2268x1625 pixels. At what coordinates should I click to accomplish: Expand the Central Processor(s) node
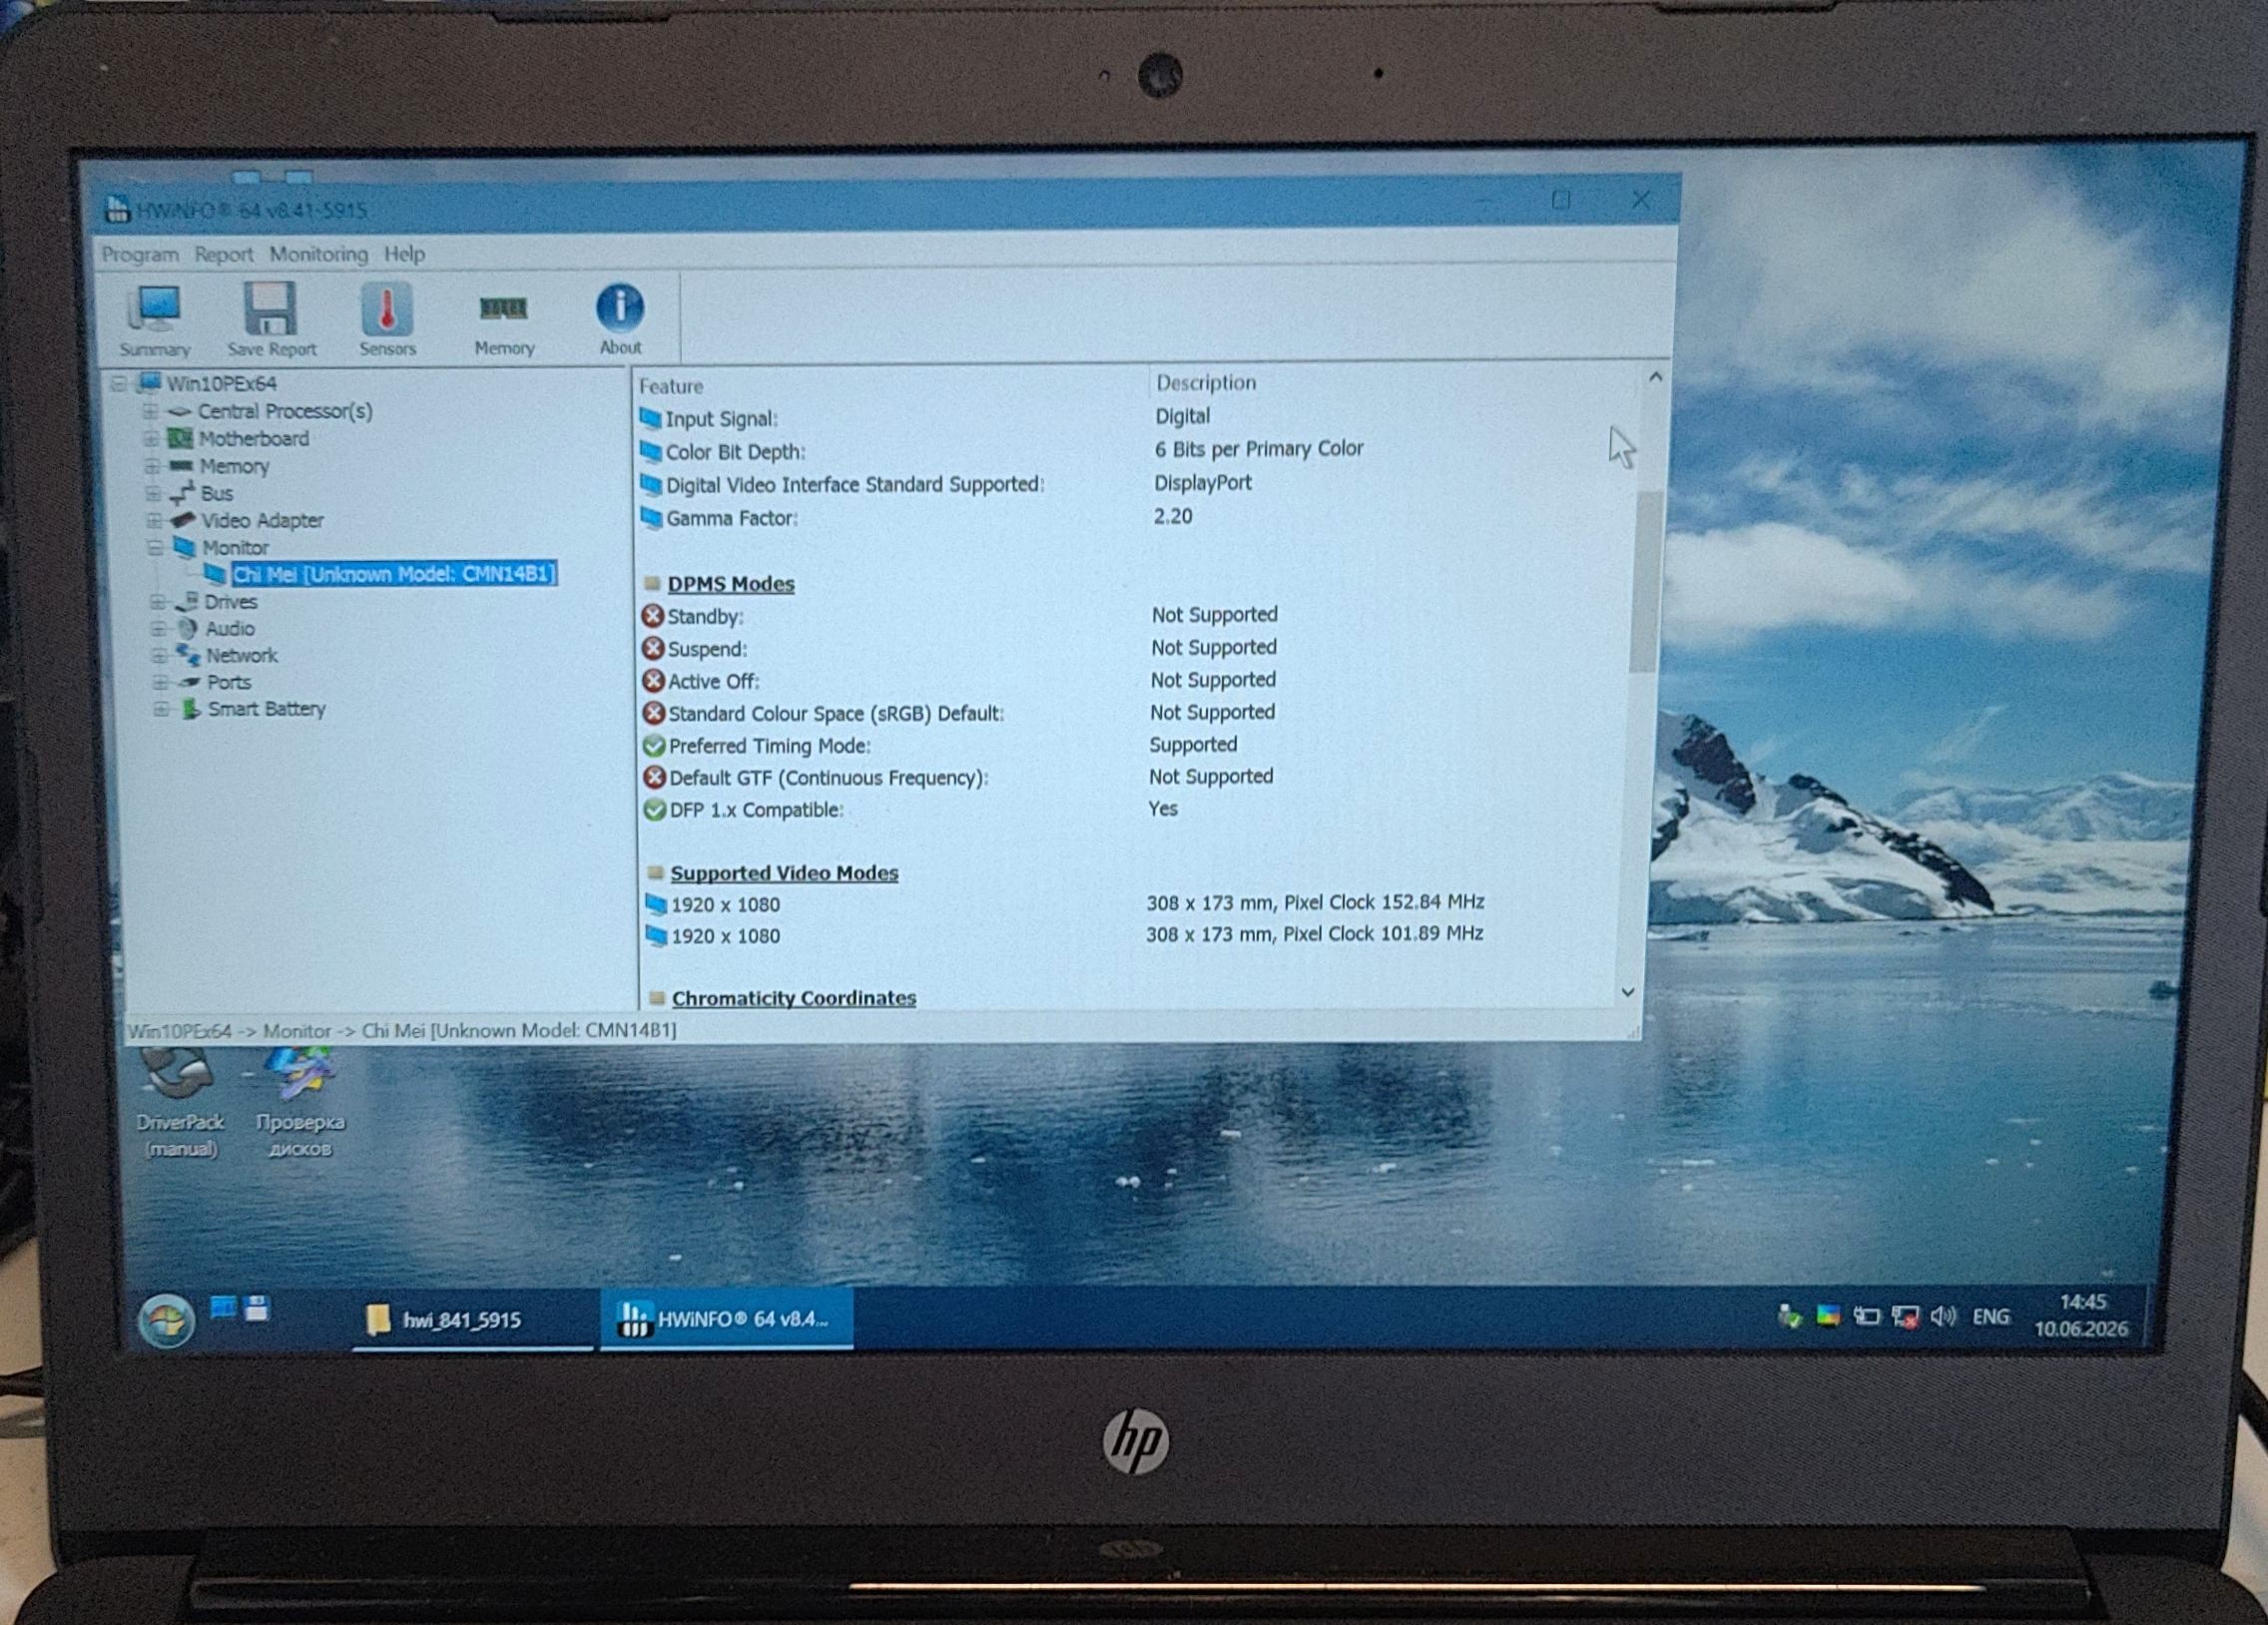tap(150, 411)
